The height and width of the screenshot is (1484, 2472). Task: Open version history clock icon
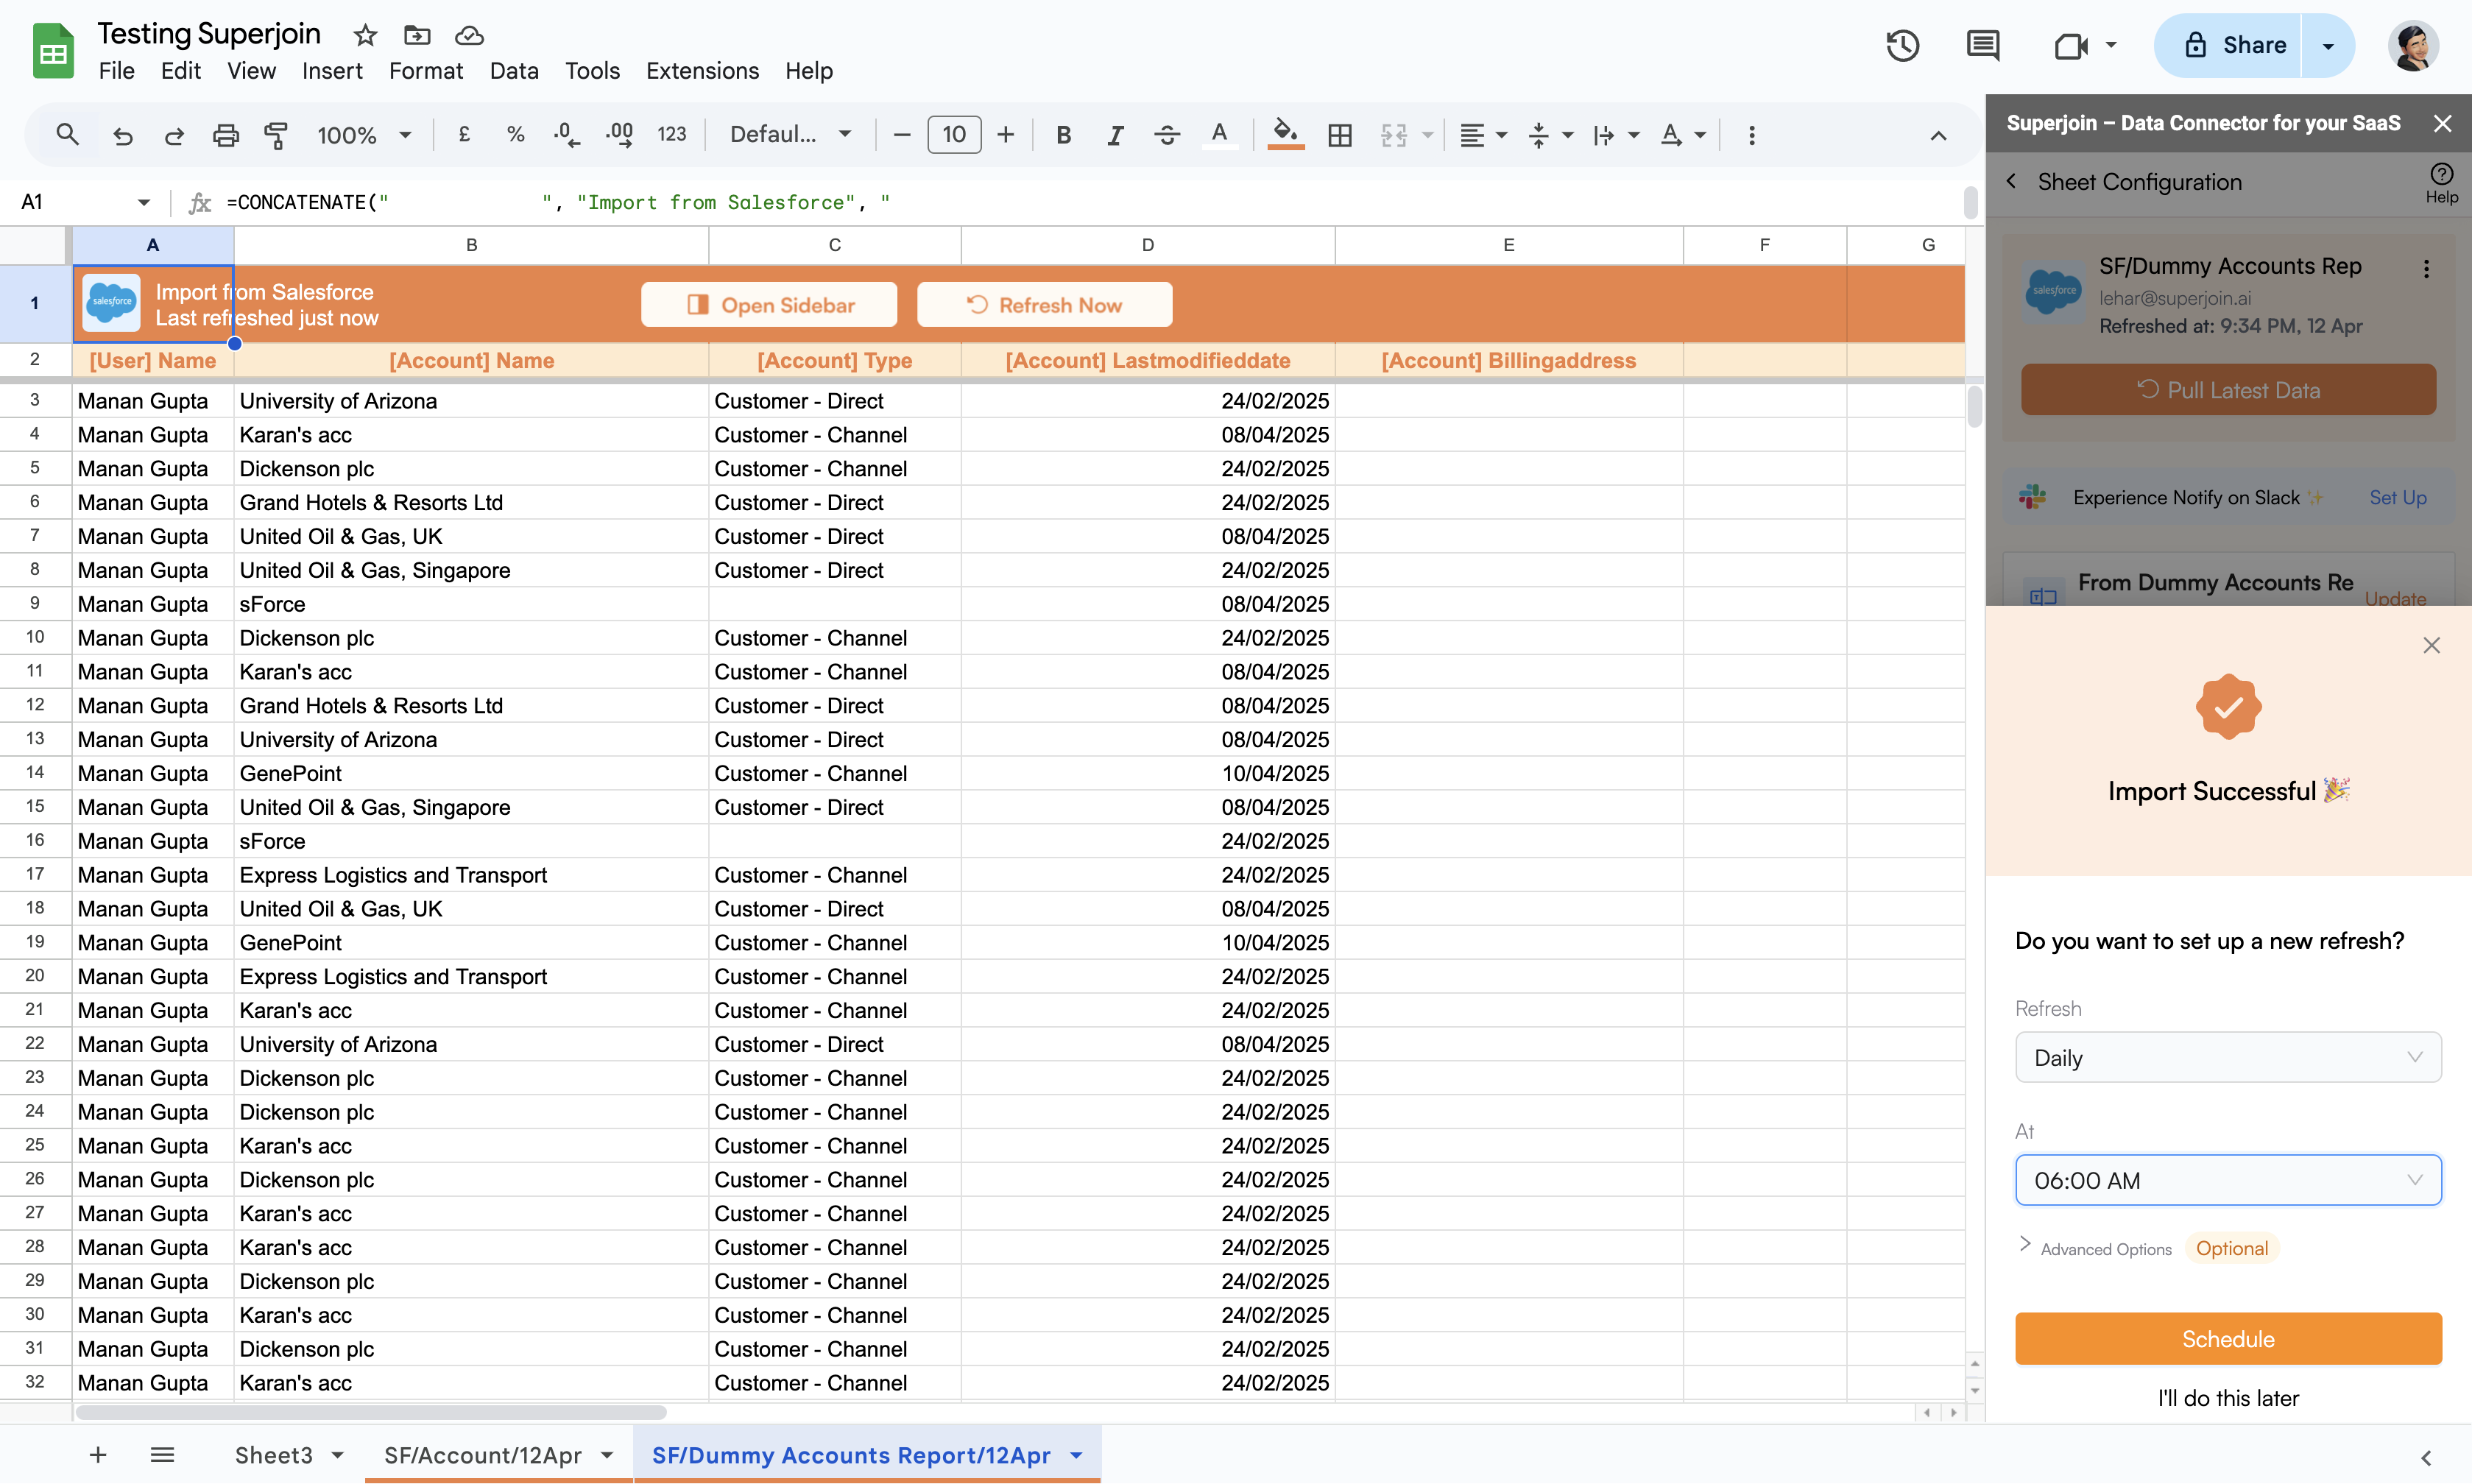tap(1902, 45)
